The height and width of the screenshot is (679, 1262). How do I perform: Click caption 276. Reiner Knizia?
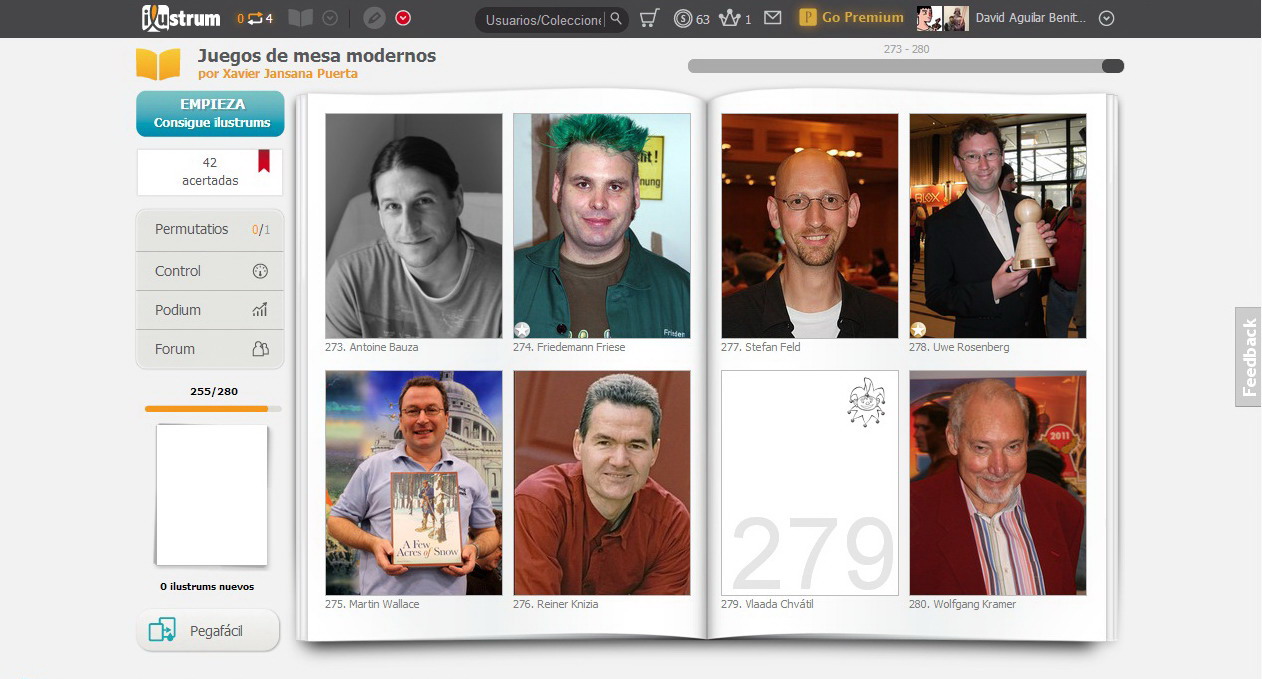(556, 604)
